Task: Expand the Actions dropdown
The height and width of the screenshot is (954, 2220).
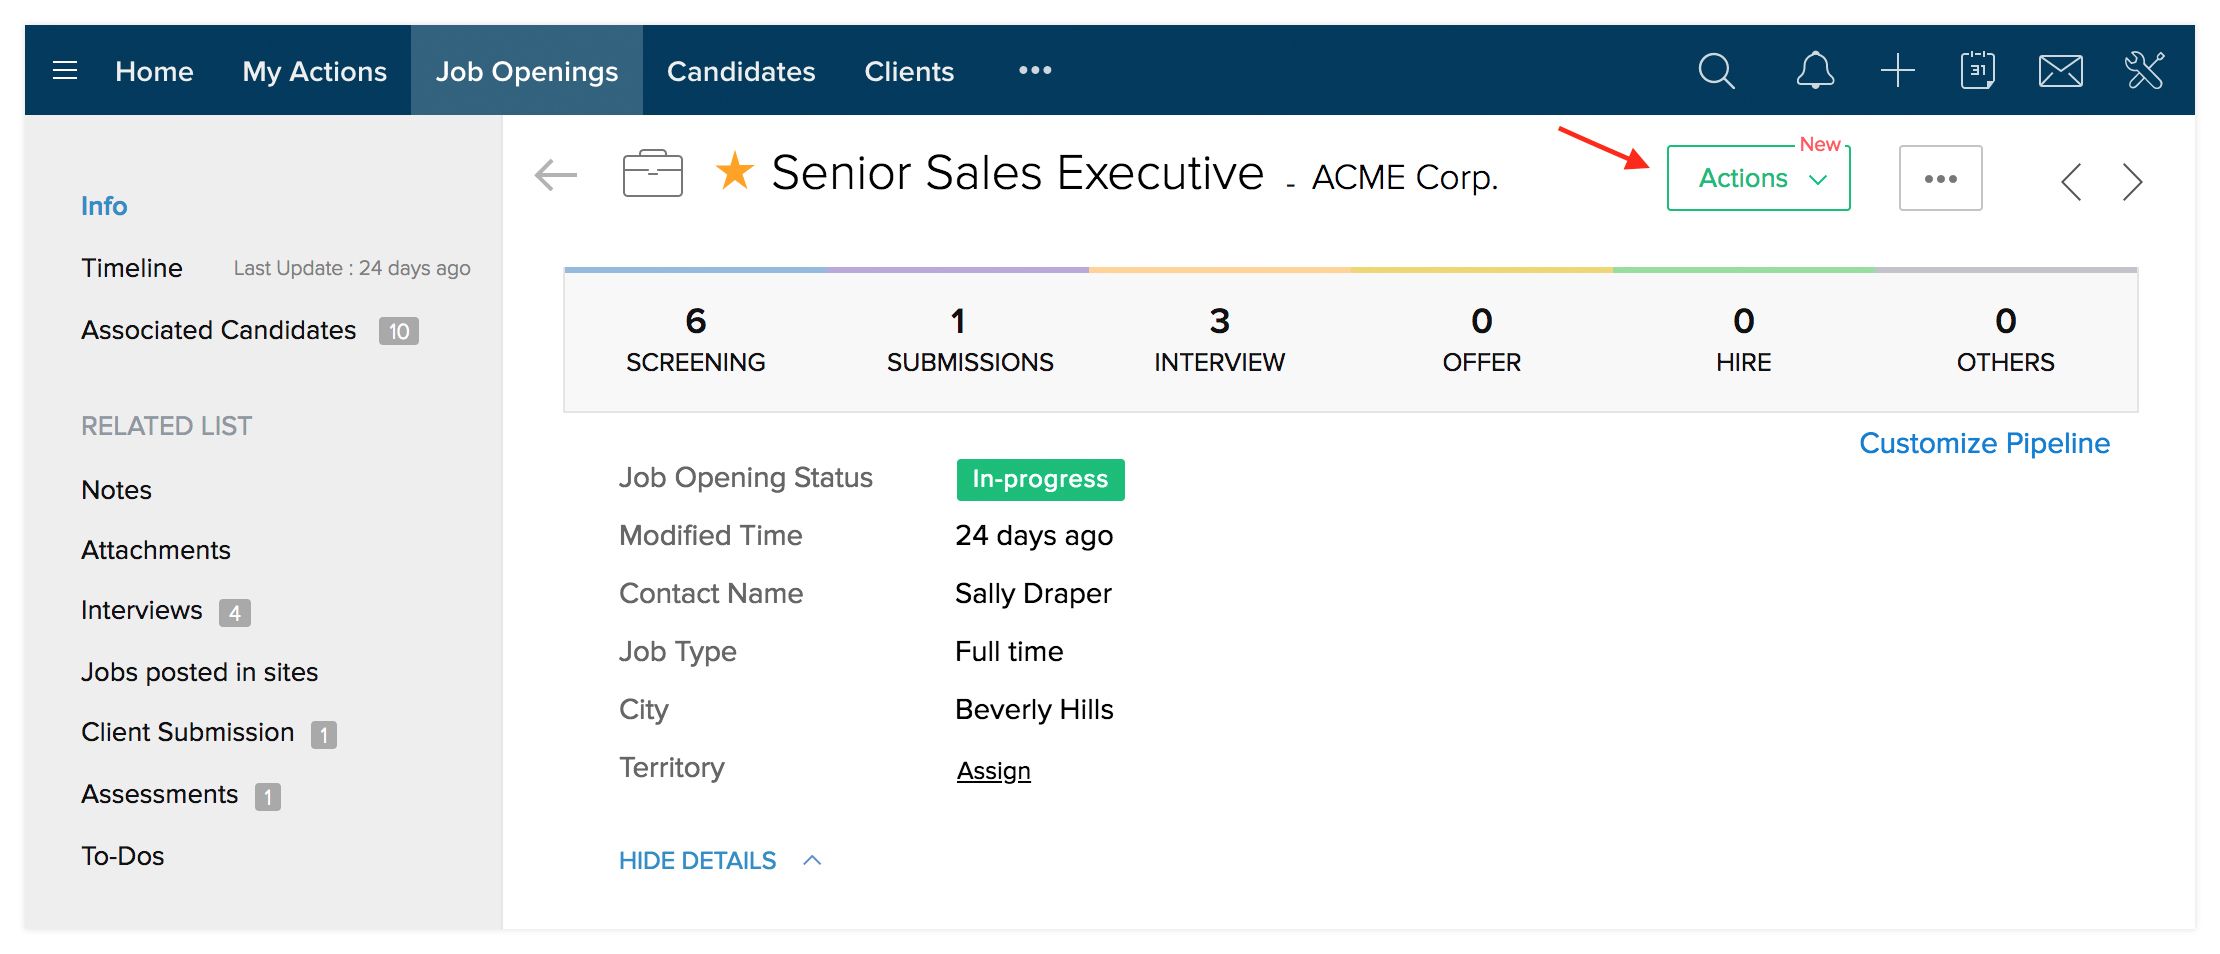Action: 1758,179
